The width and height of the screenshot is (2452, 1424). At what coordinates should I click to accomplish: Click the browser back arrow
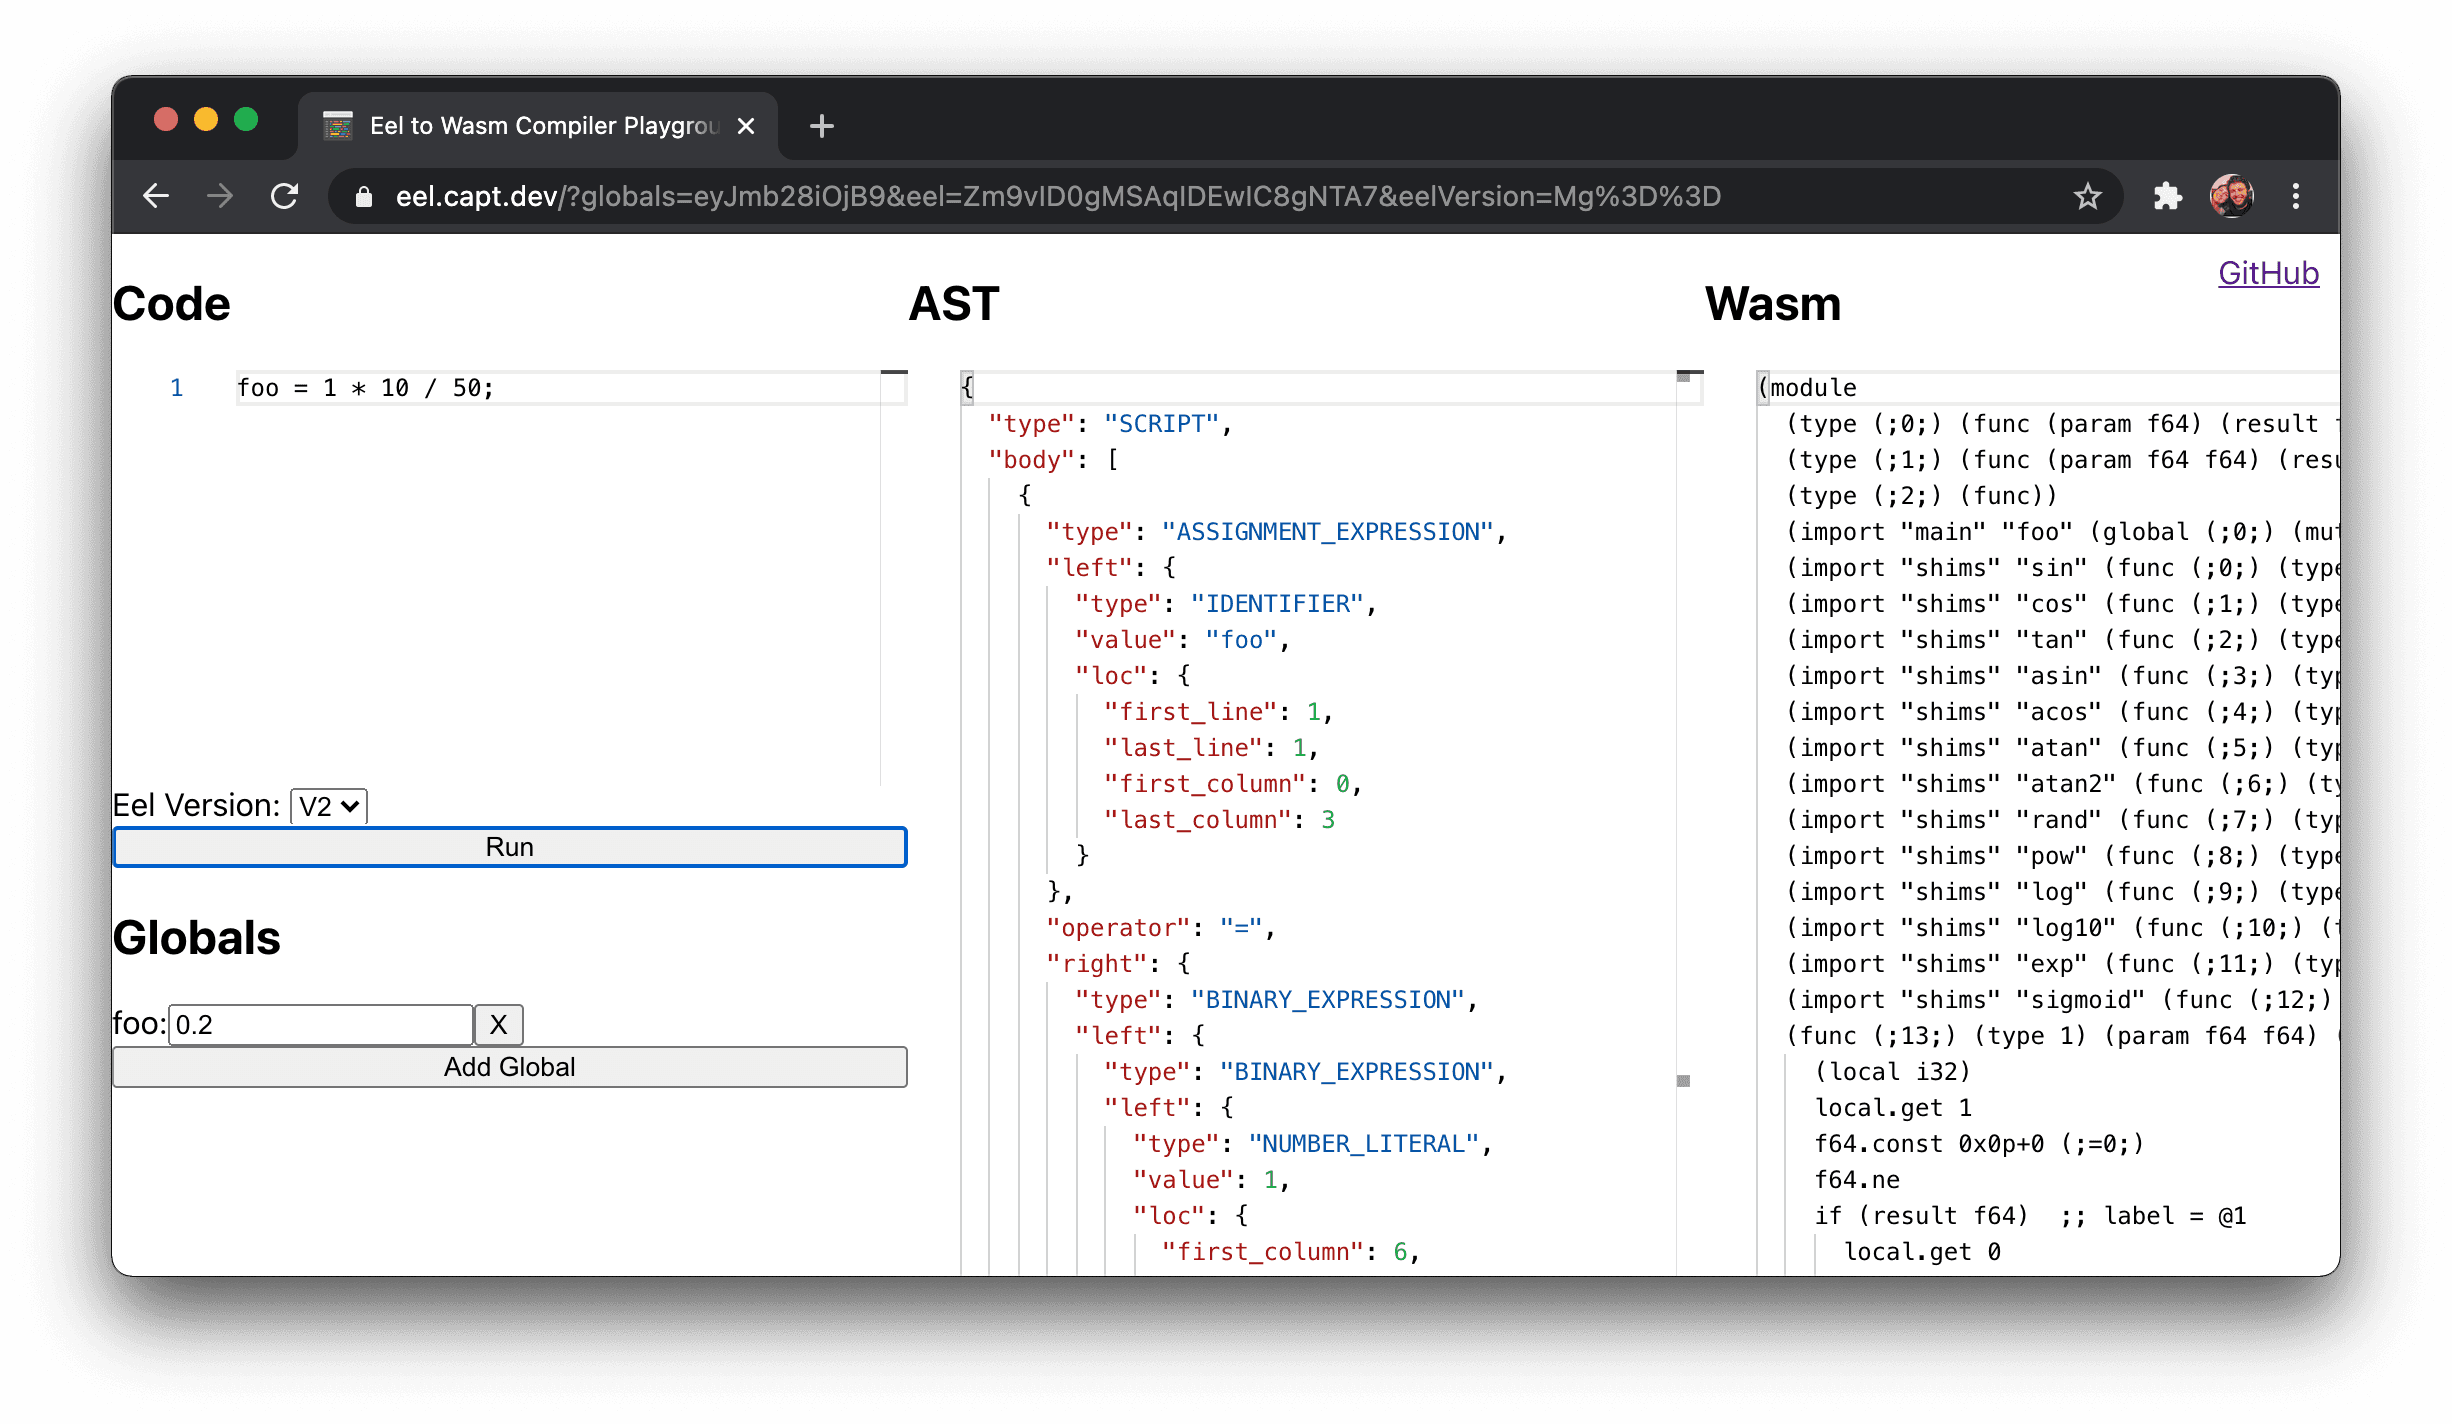pos(156,196)
